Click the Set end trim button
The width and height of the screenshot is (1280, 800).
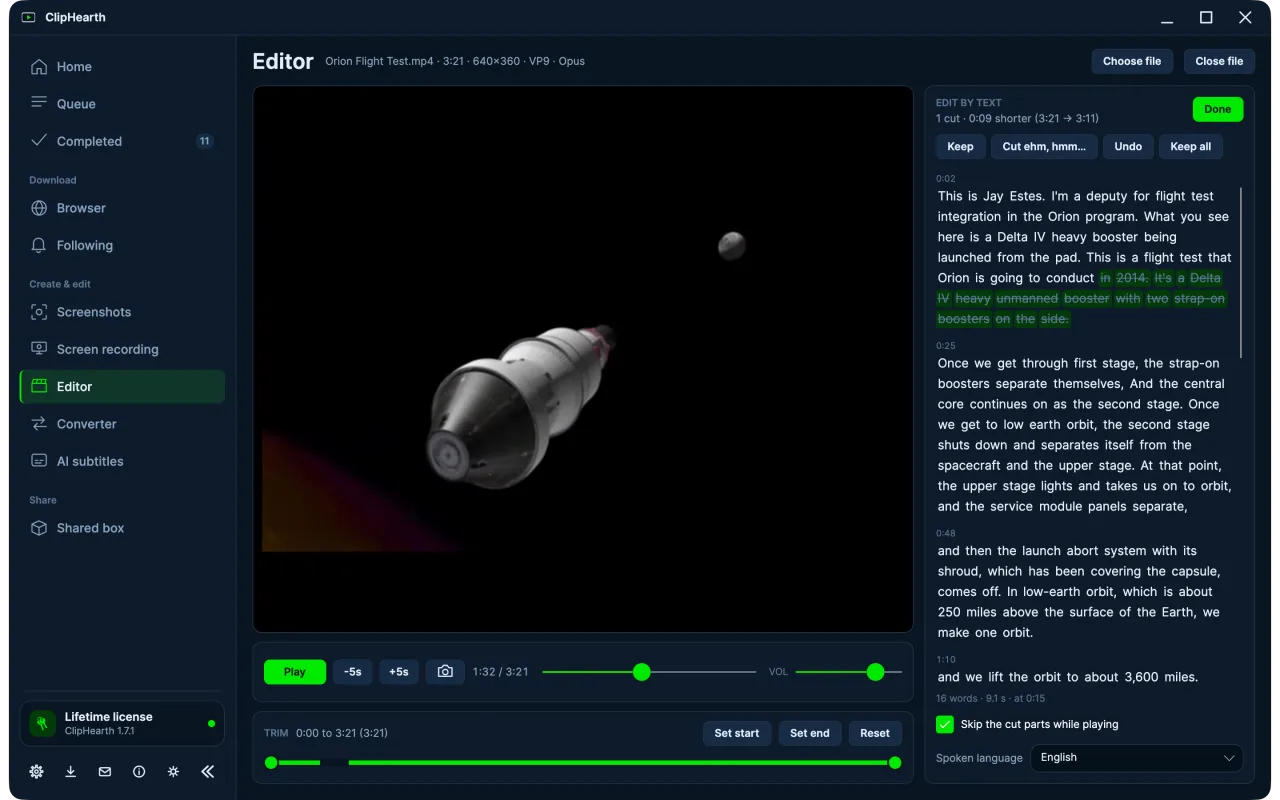[810, 733]
